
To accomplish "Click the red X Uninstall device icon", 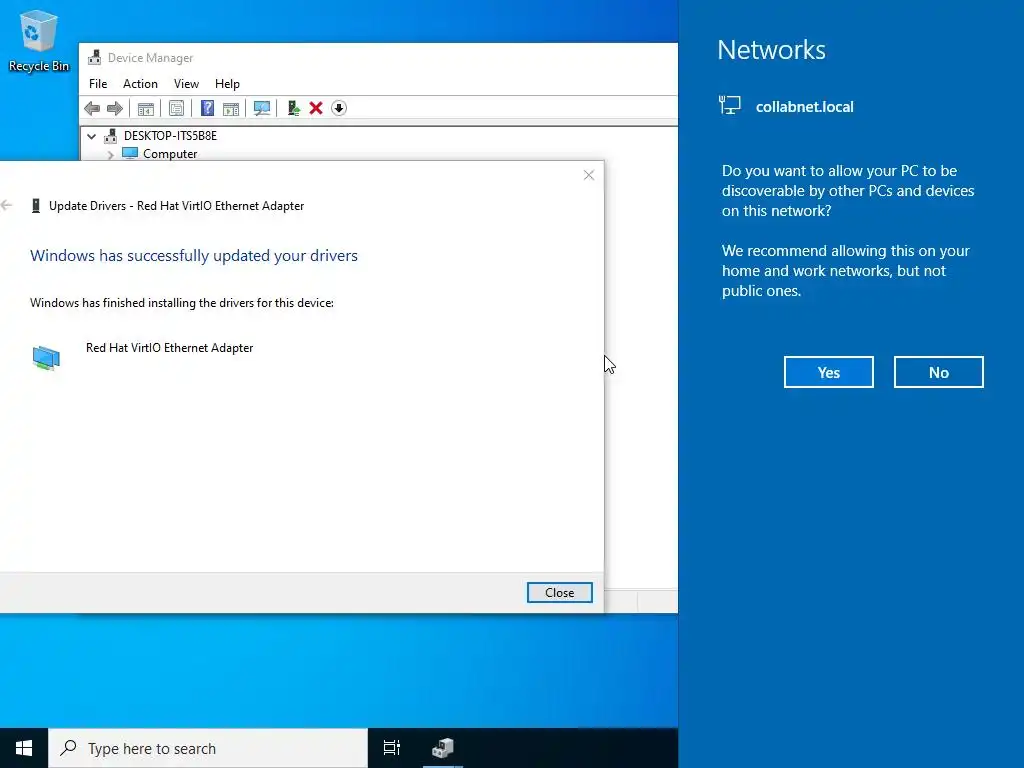I will tap(316, 108).
